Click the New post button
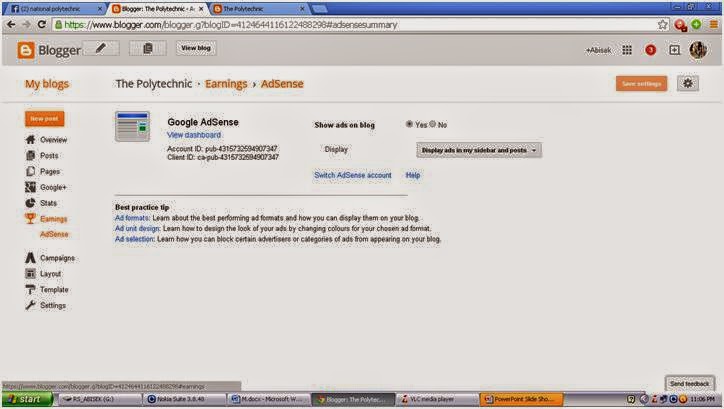 coord(44,119)
